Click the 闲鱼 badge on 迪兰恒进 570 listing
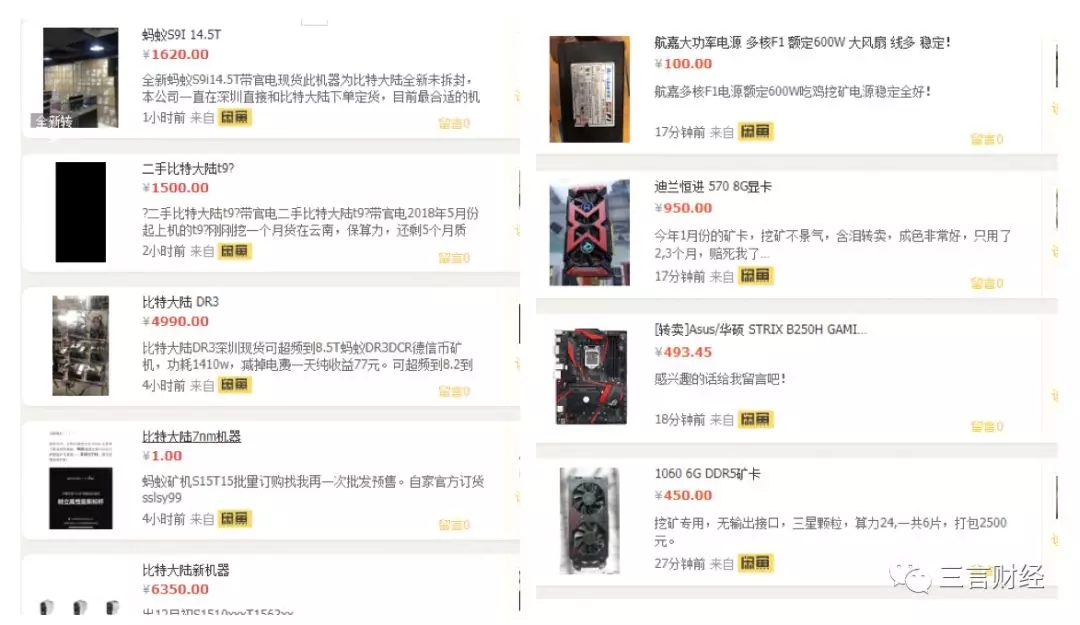Viewport: 1080px width, 625px height. [756, 276]
